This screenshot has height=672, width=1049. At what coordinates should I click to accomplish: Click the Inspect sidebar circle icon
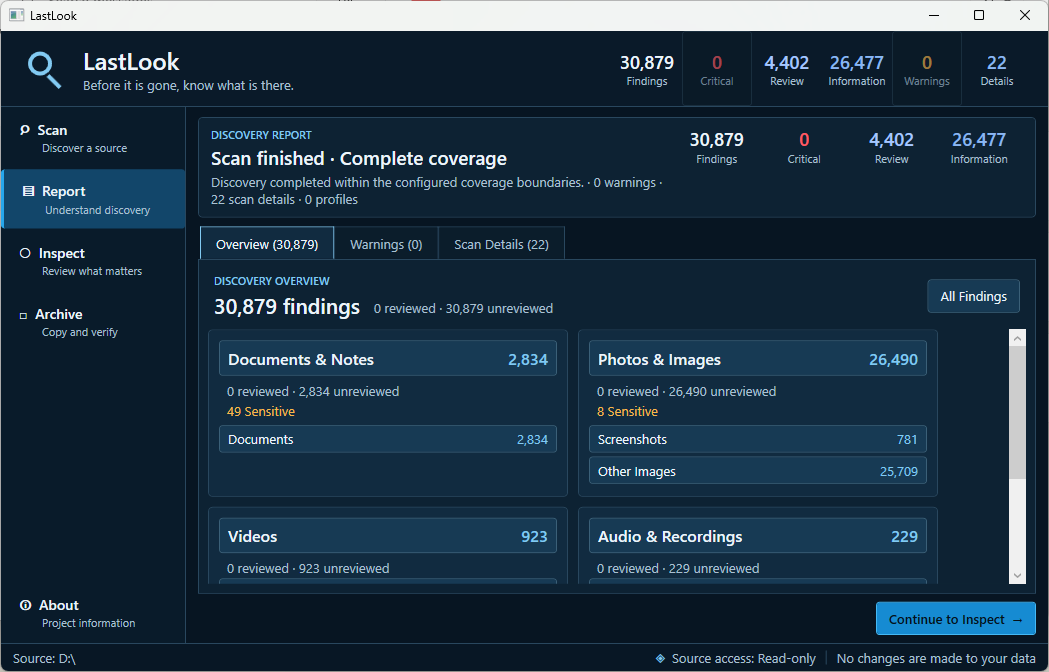pos(25,253)
